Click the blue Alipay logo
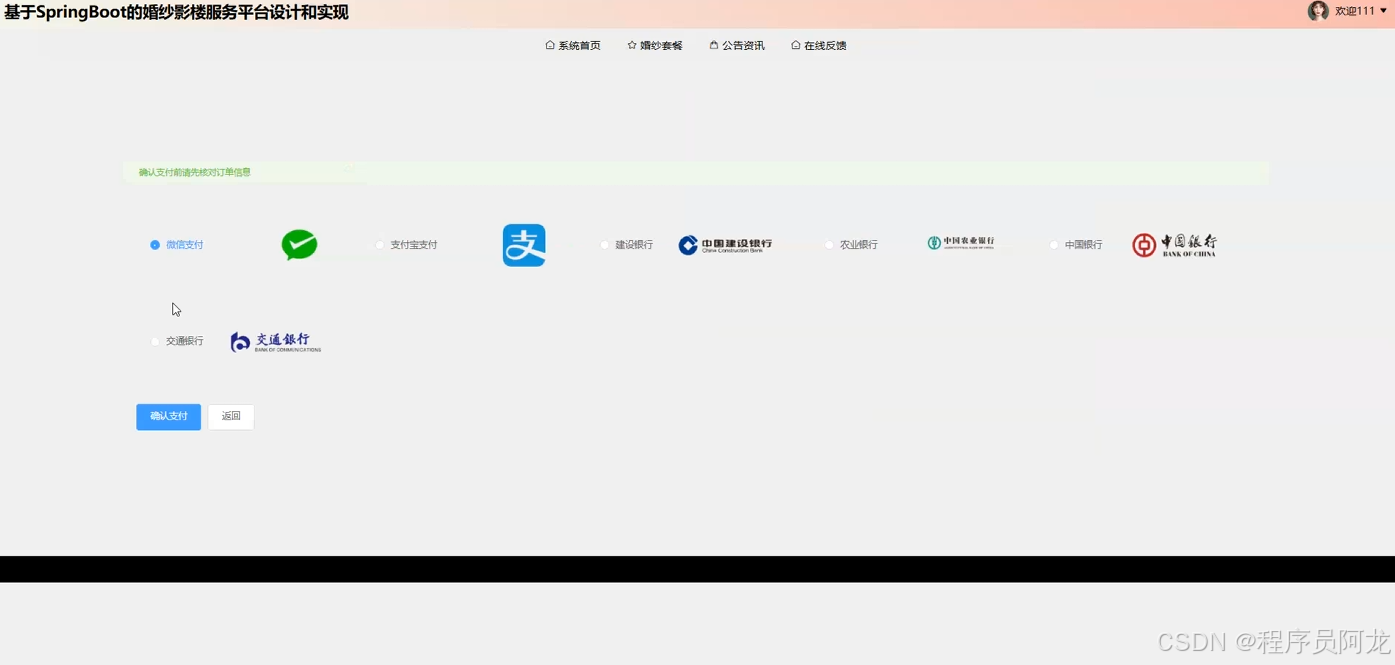 tap(524, 245)
